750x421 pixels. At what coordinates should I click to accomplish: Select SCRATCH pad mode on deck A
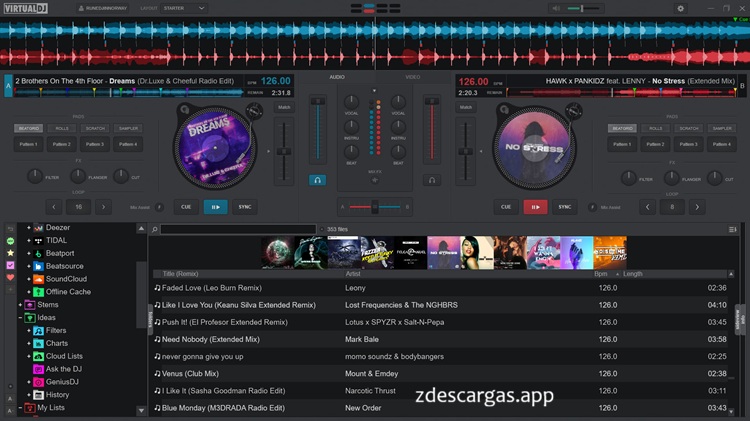pos(95,128)
